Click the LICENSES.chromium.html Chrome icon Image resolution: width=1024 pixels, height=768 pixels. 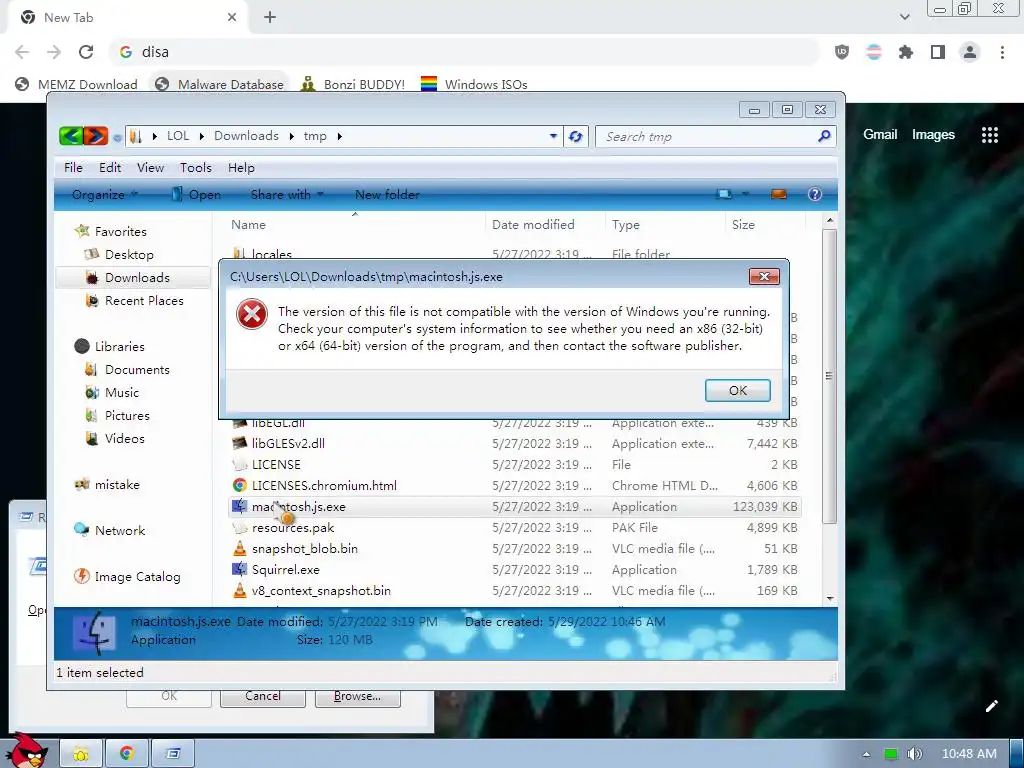tap(240, 485)
